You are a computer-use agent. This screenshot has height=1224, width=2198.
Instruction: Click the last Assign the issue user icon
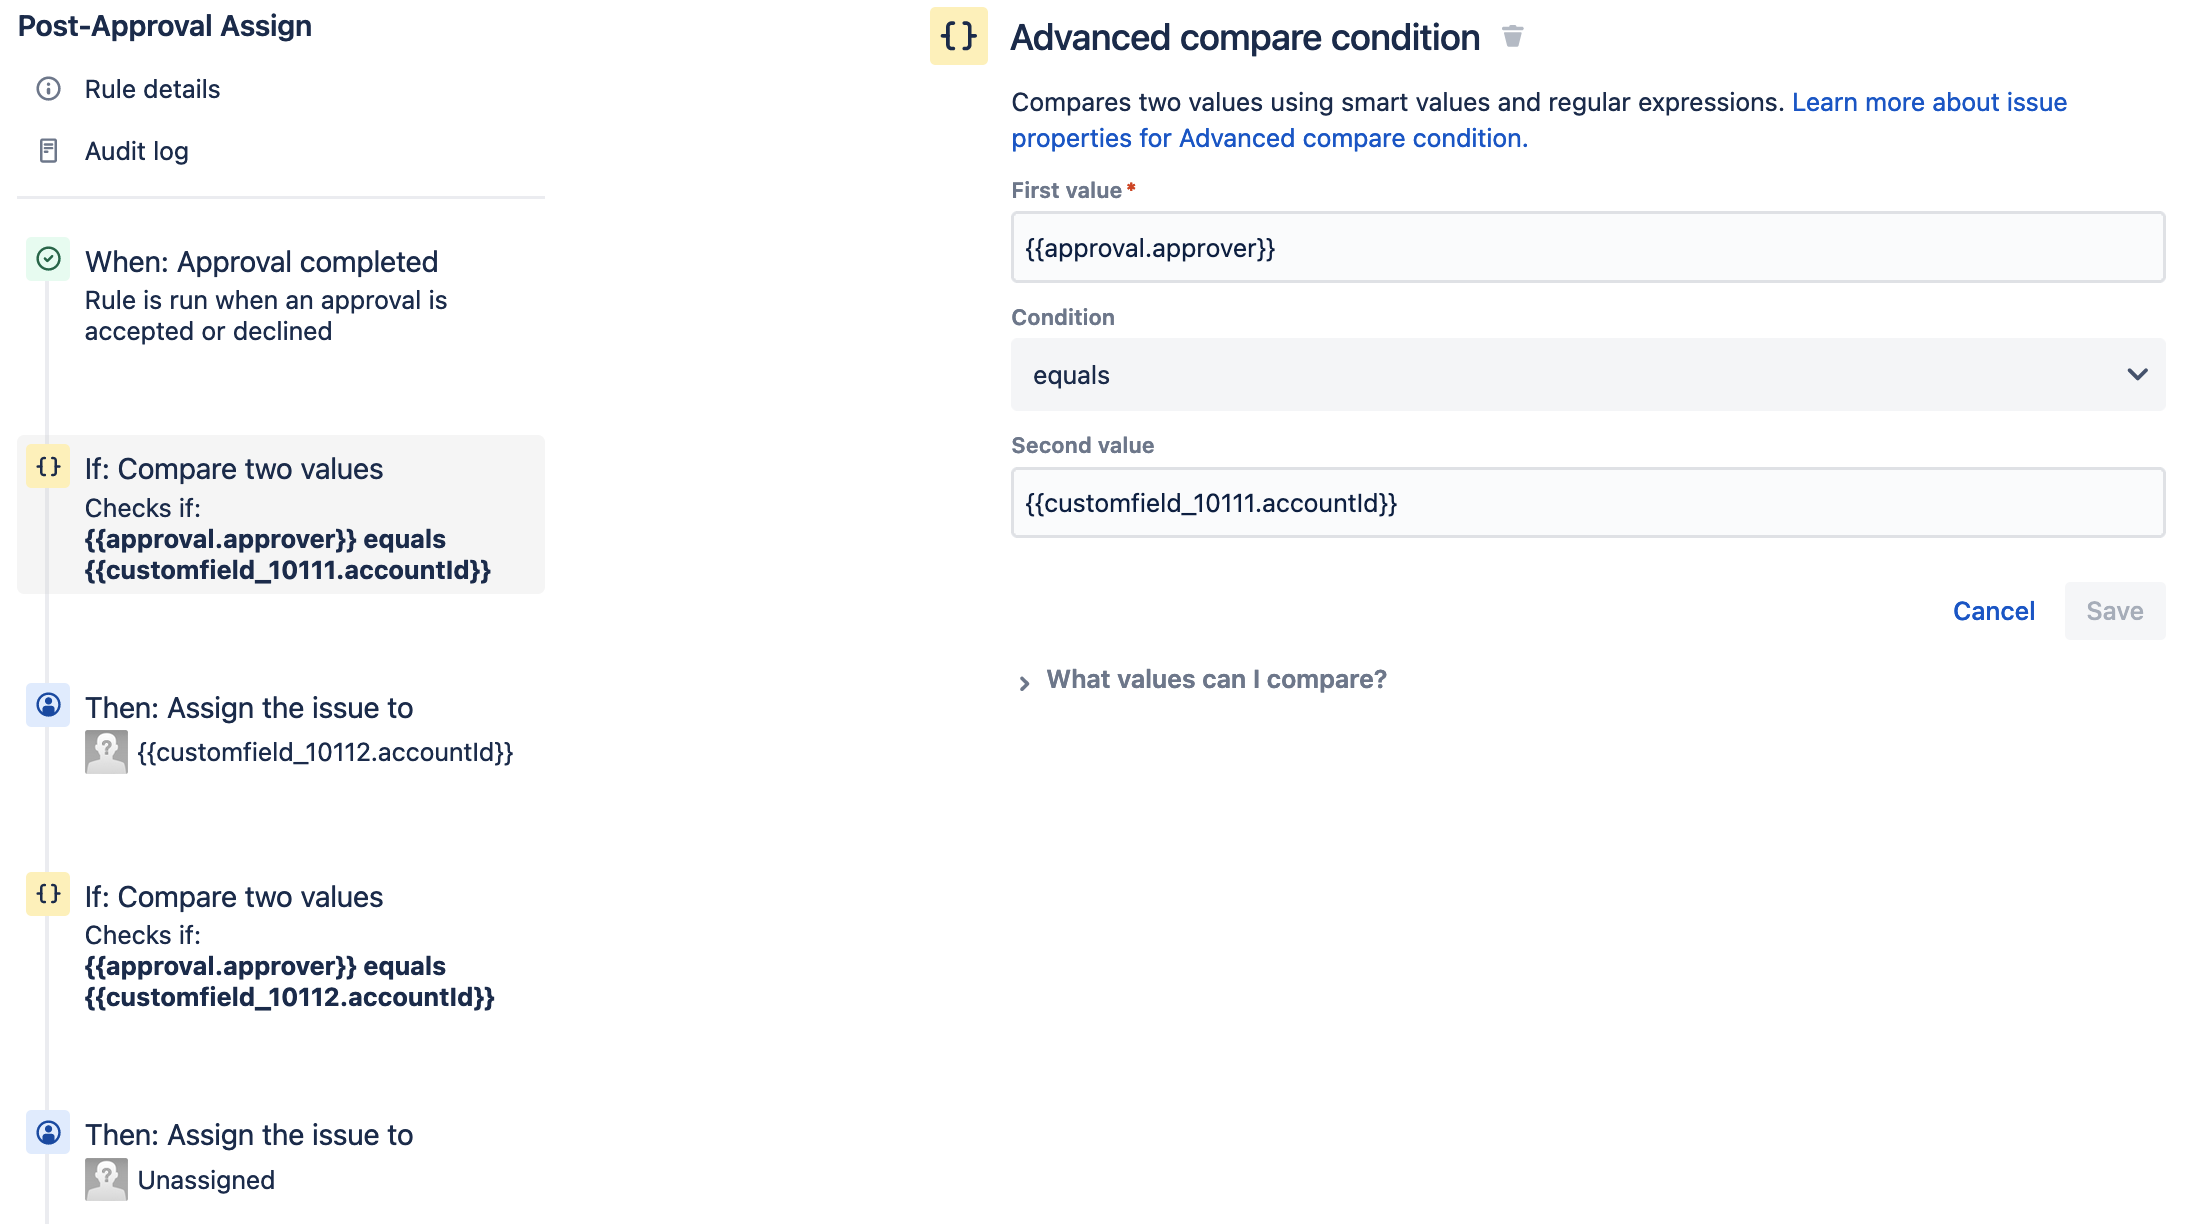[48, 1133]
